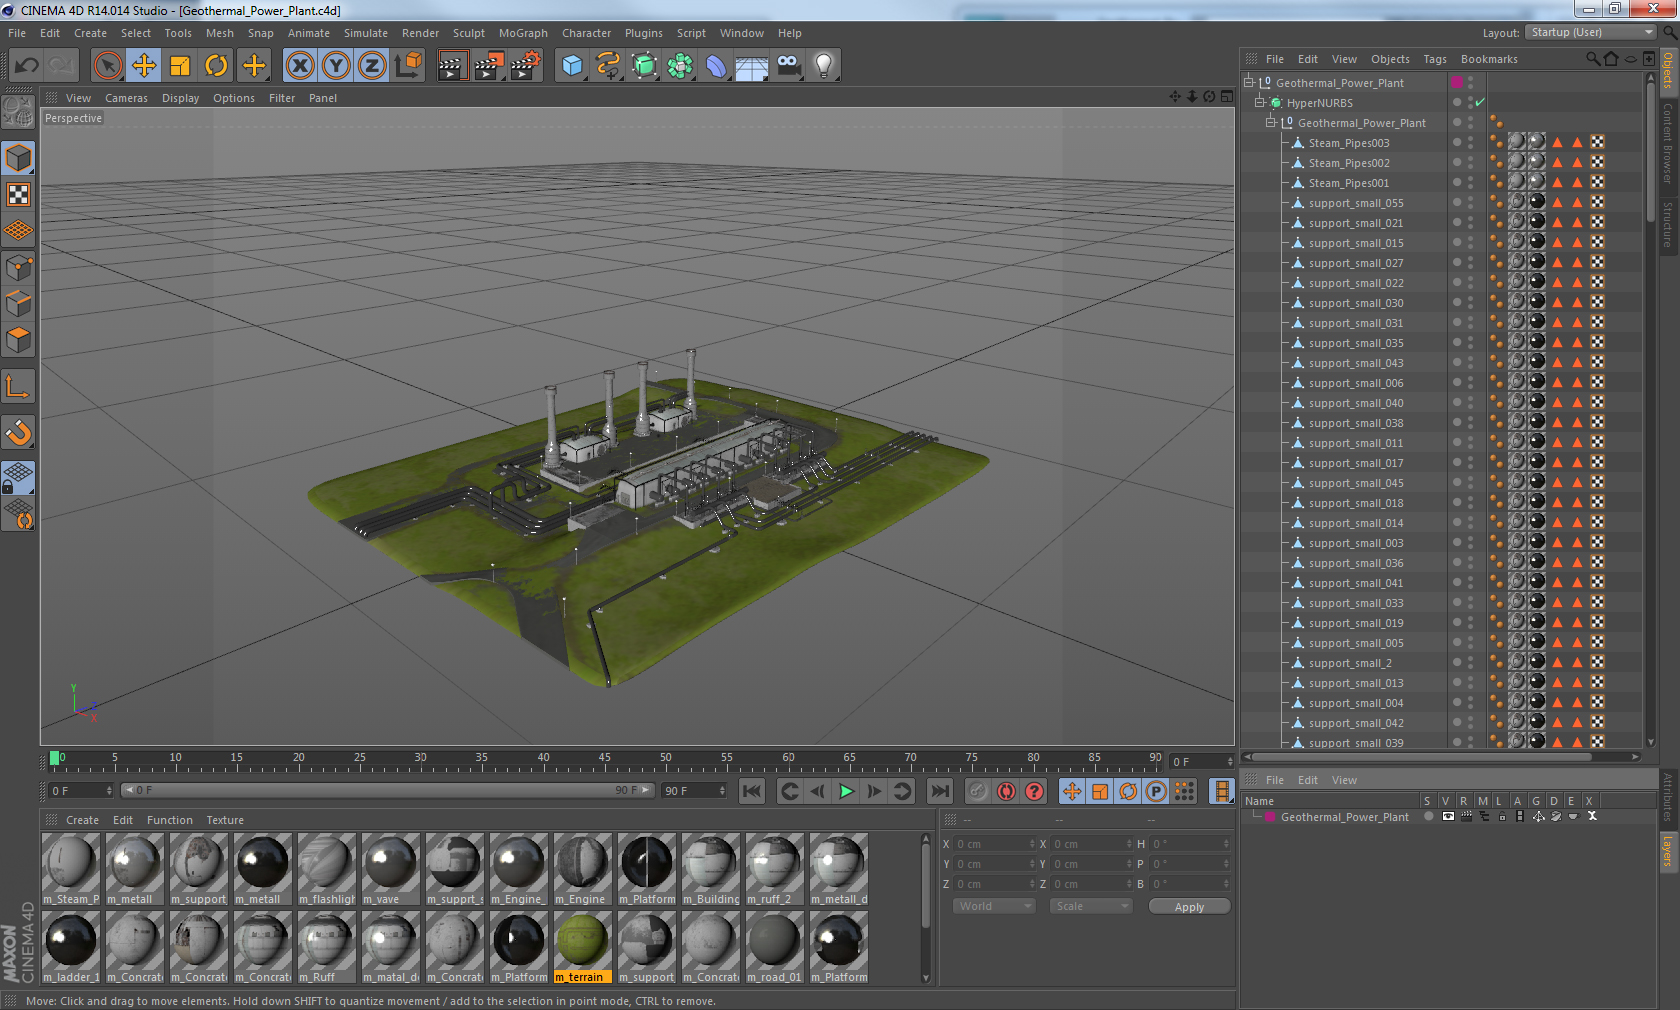Add a floor environment object

752,66
